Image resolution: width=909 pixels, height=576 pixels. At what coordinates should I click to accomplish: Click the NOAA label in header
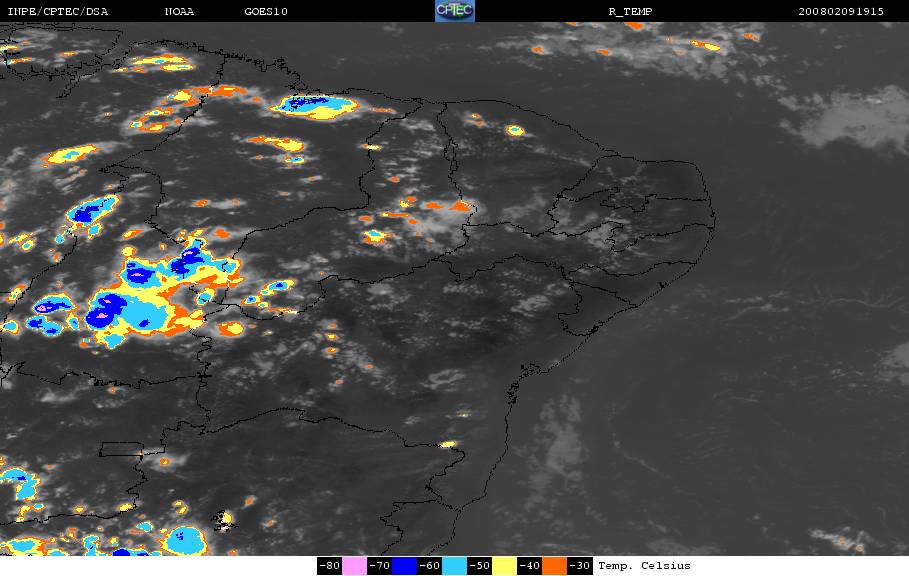click(179, 12)
